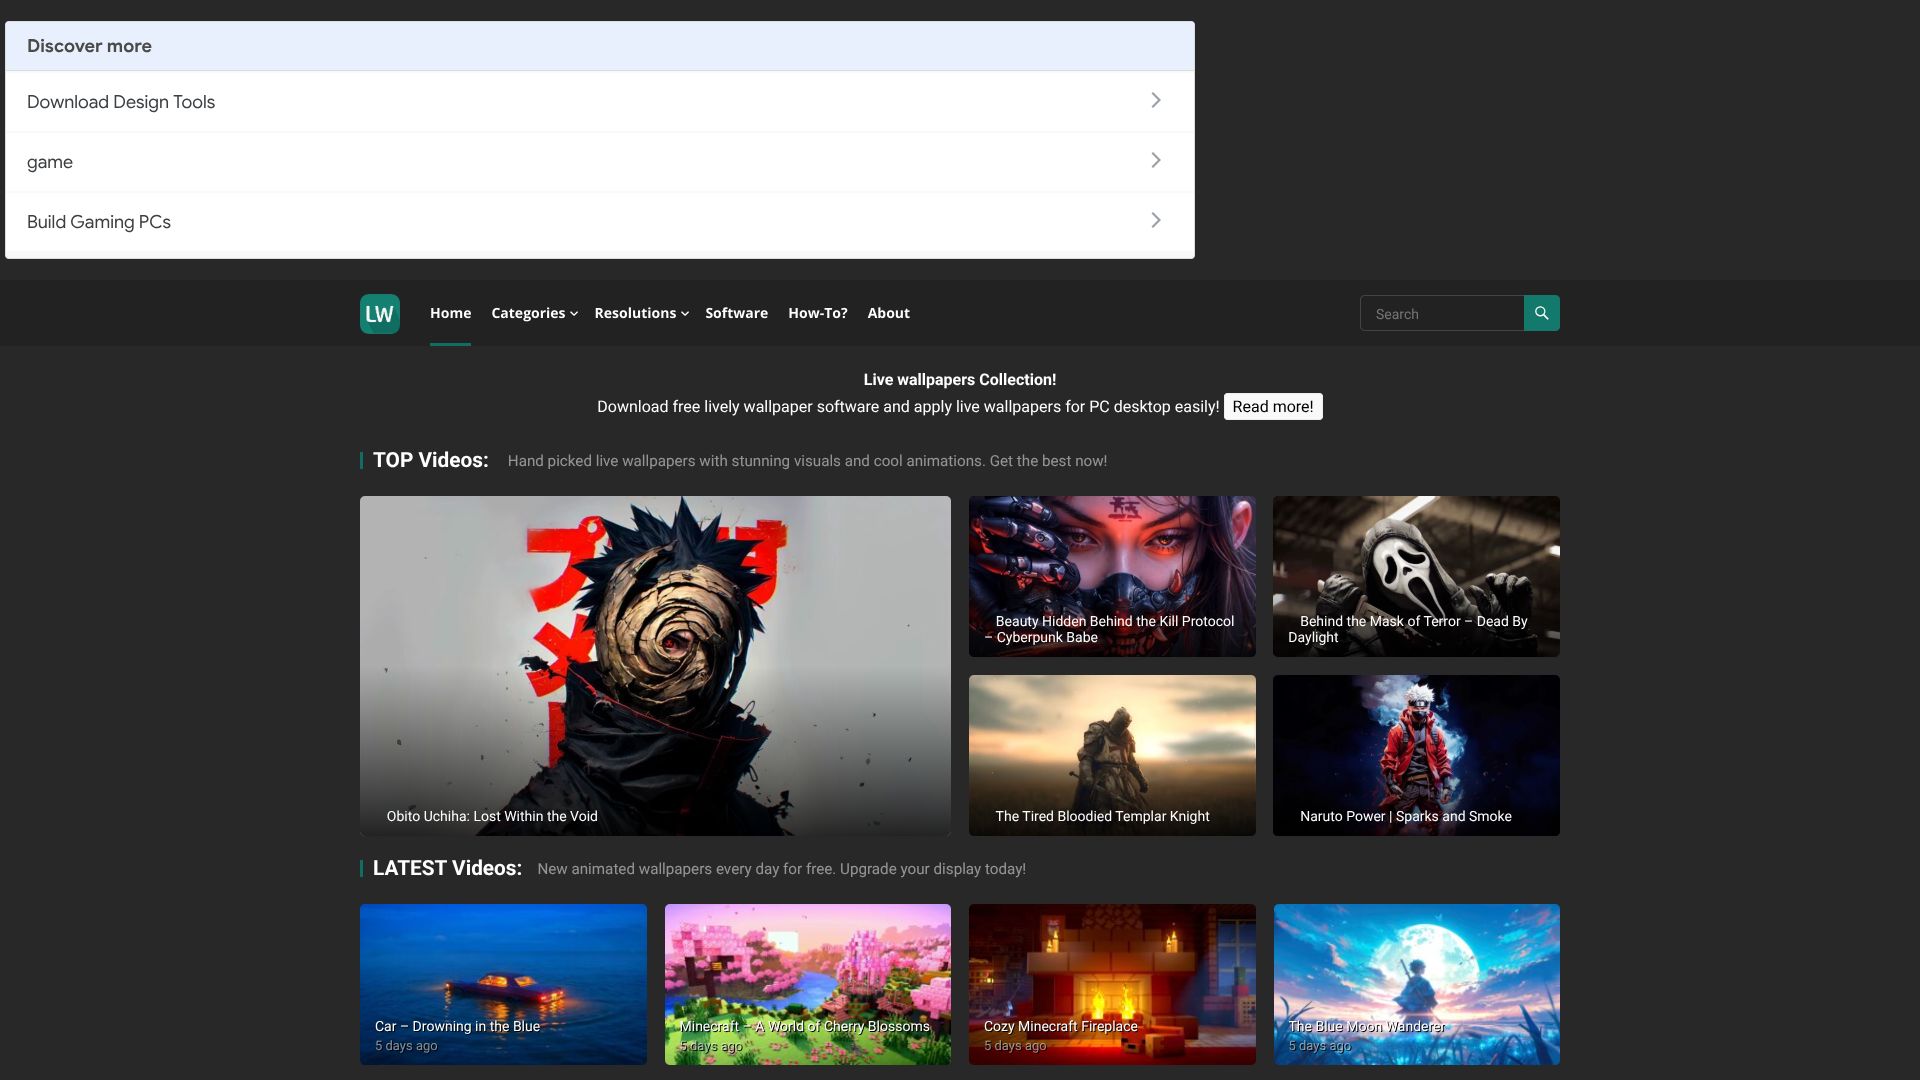Click the LATEST Videos: heading

point(447,868)
